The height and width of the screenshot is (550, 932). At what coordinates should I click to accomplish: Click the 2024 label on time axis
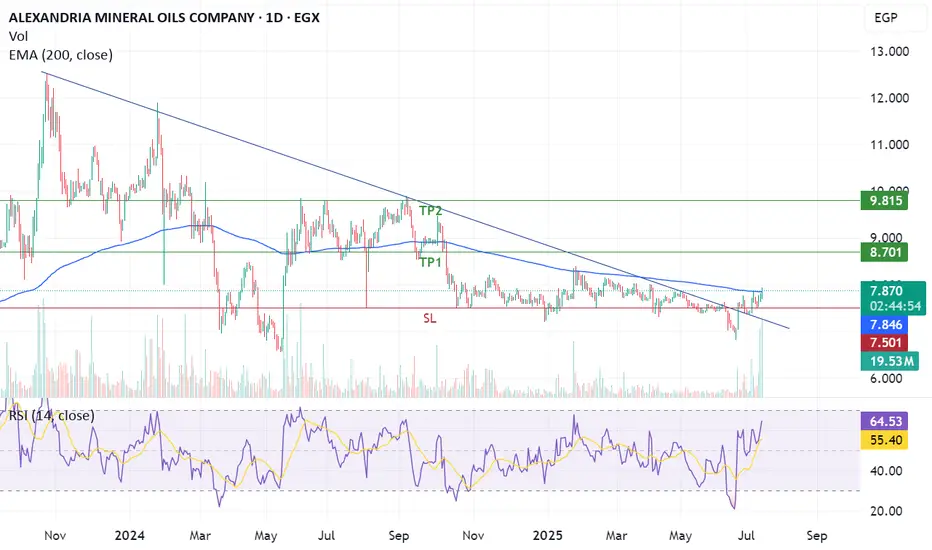point(130,535)
